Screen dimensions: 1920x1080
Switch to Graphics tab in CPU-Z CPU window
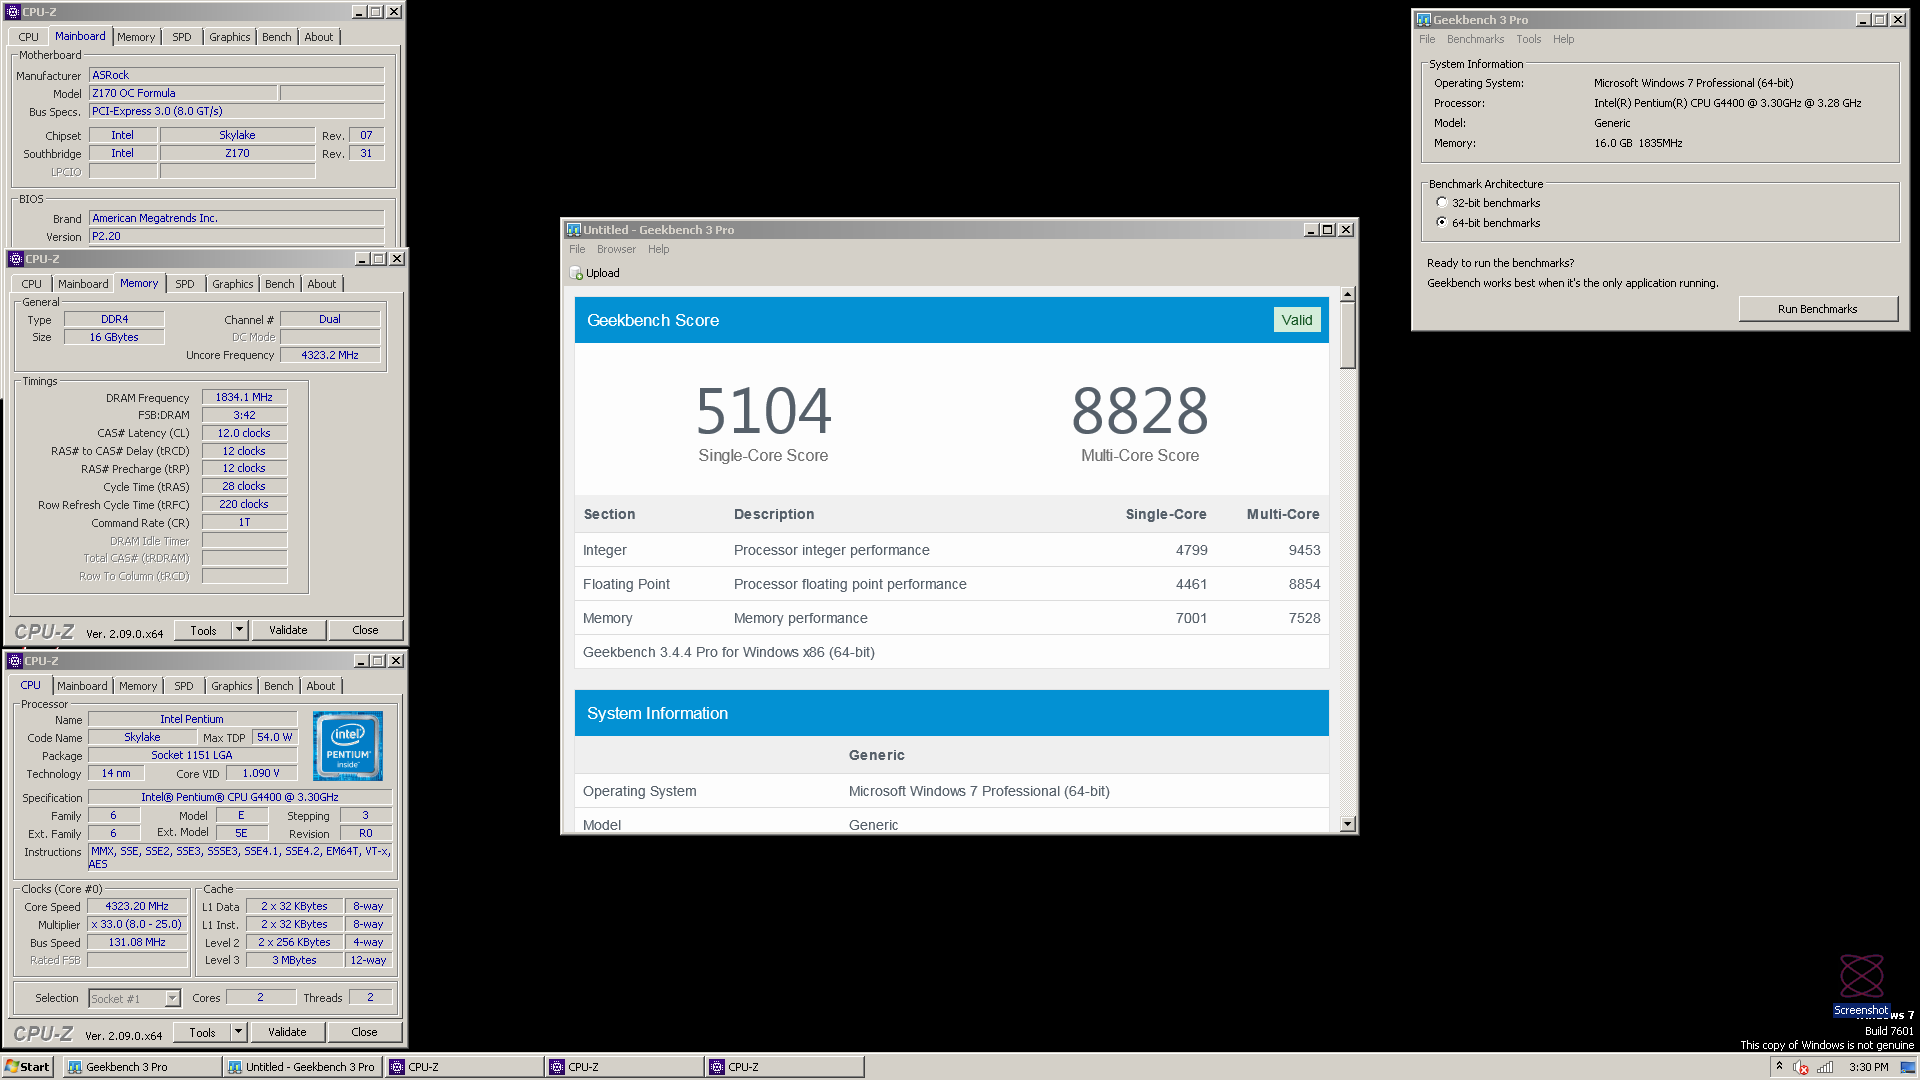point(232,686)
